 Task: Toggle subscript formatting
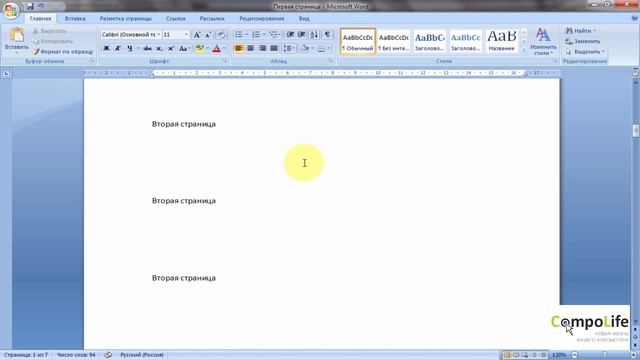159,49
